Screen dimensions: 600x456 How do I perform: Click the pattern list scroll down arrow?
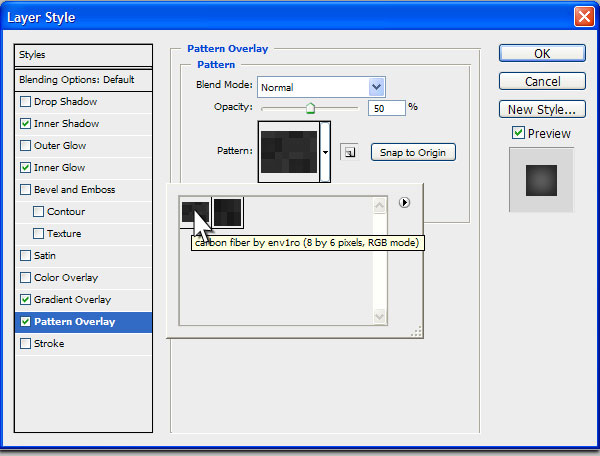click(x=379, y=316)
